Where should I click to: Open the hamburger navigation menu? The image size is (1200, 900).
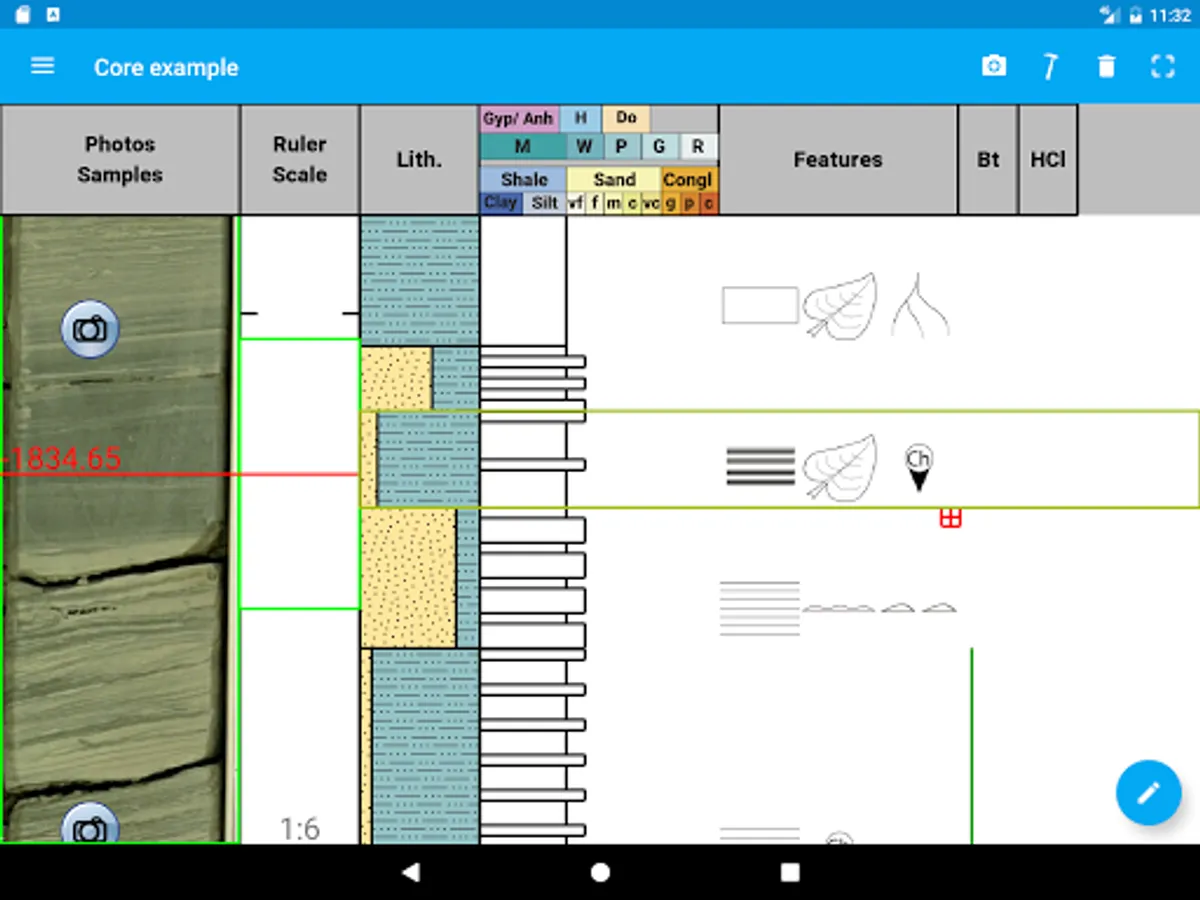(x=42, y=67)
